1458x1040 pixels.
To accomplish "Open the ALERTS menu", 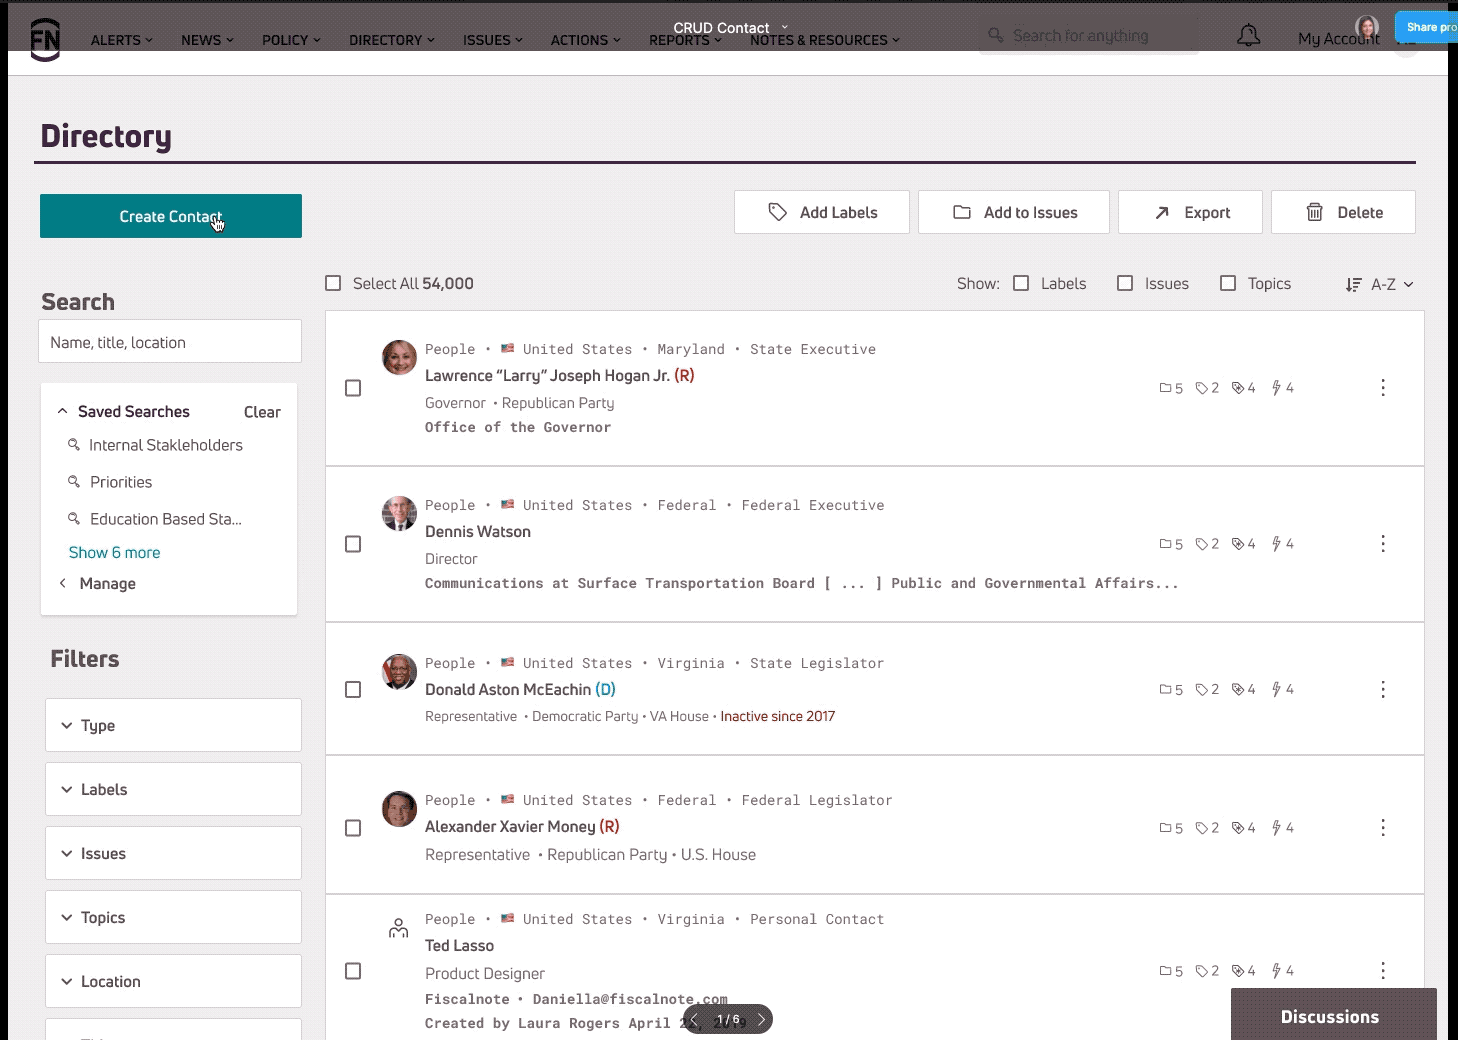I will pyautogui.click(x=122, y=40).
